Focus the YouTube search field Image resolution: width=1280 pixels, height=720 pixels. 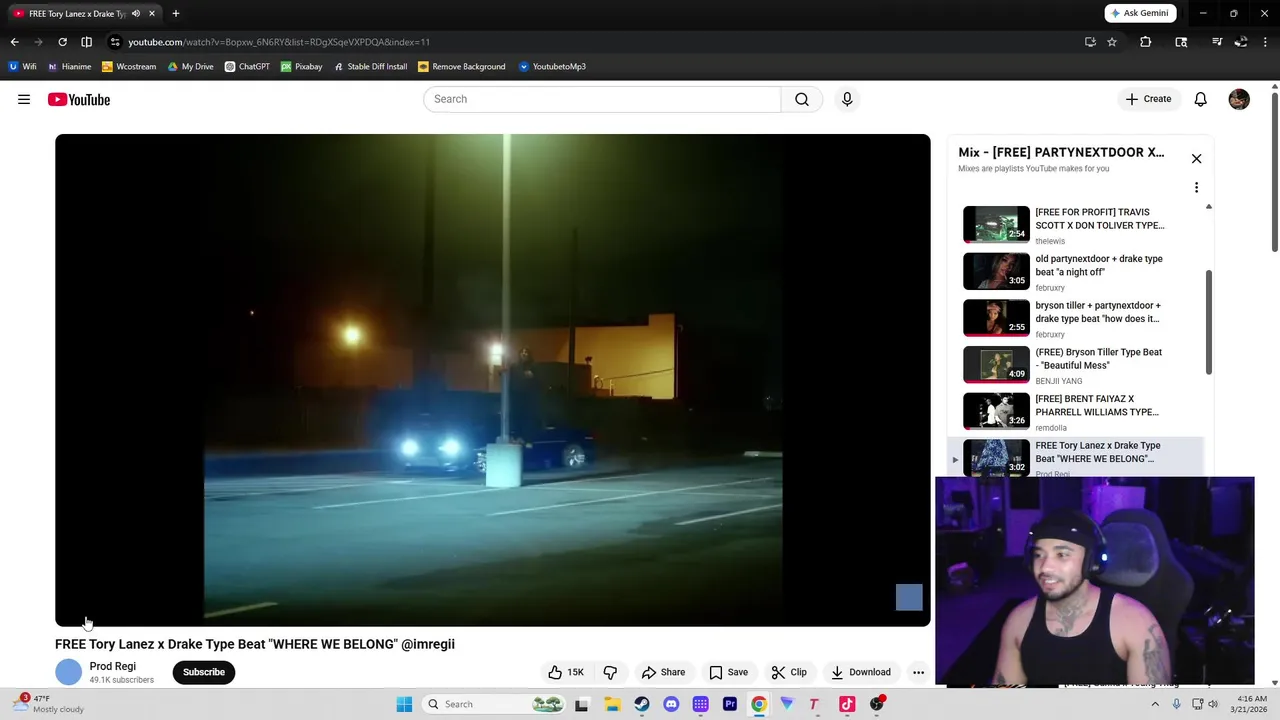[602, 99]
